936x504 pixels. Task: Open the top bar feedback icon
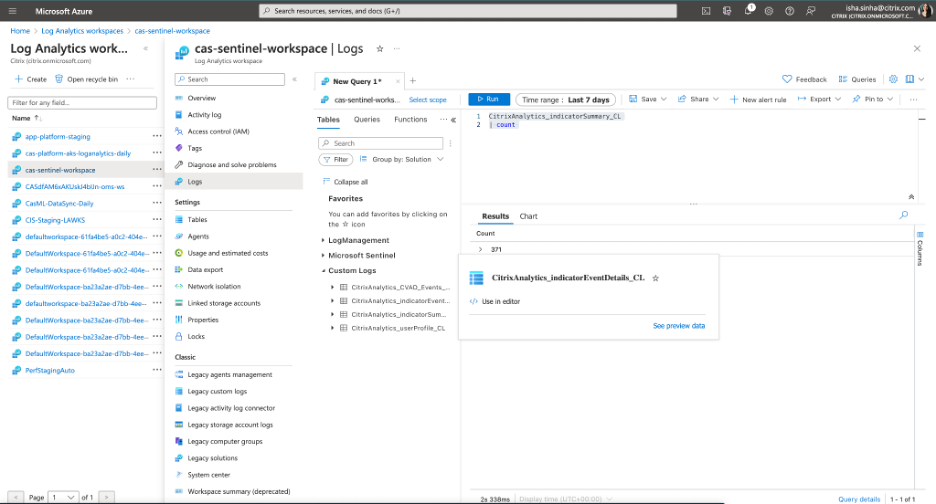coord(811,11)
